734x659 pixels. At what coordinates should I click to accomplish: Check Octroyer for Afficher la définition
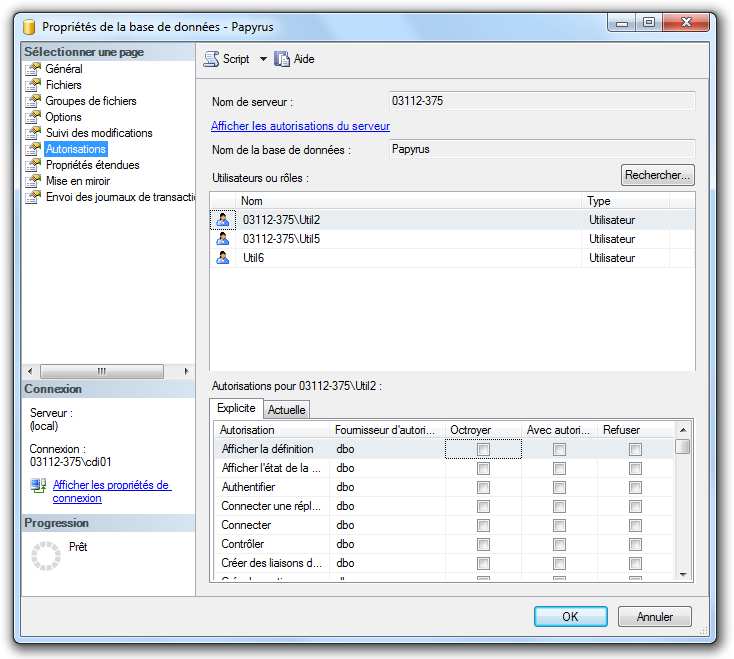point(483,450)
